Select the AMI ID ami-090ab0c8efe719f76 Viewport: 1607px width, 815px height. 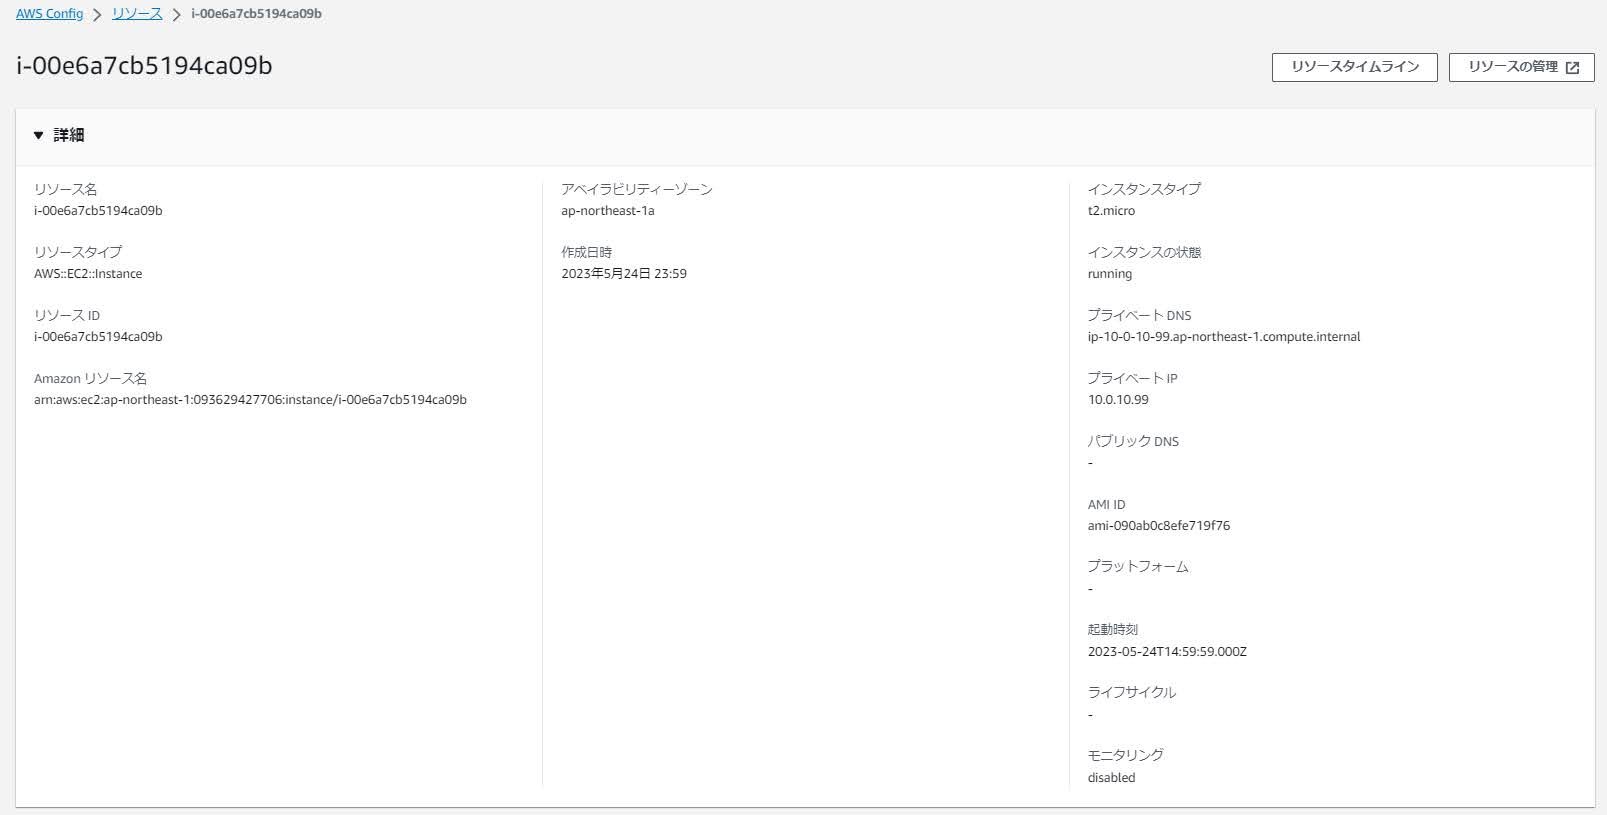coord(1159,526)
